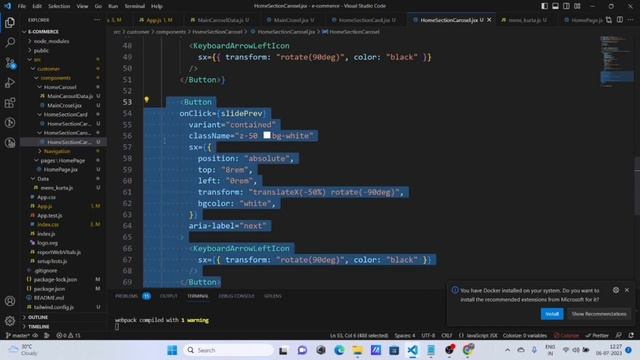Open the File menu
This screenshot has height=360, width=640.
tap(22, 6)
